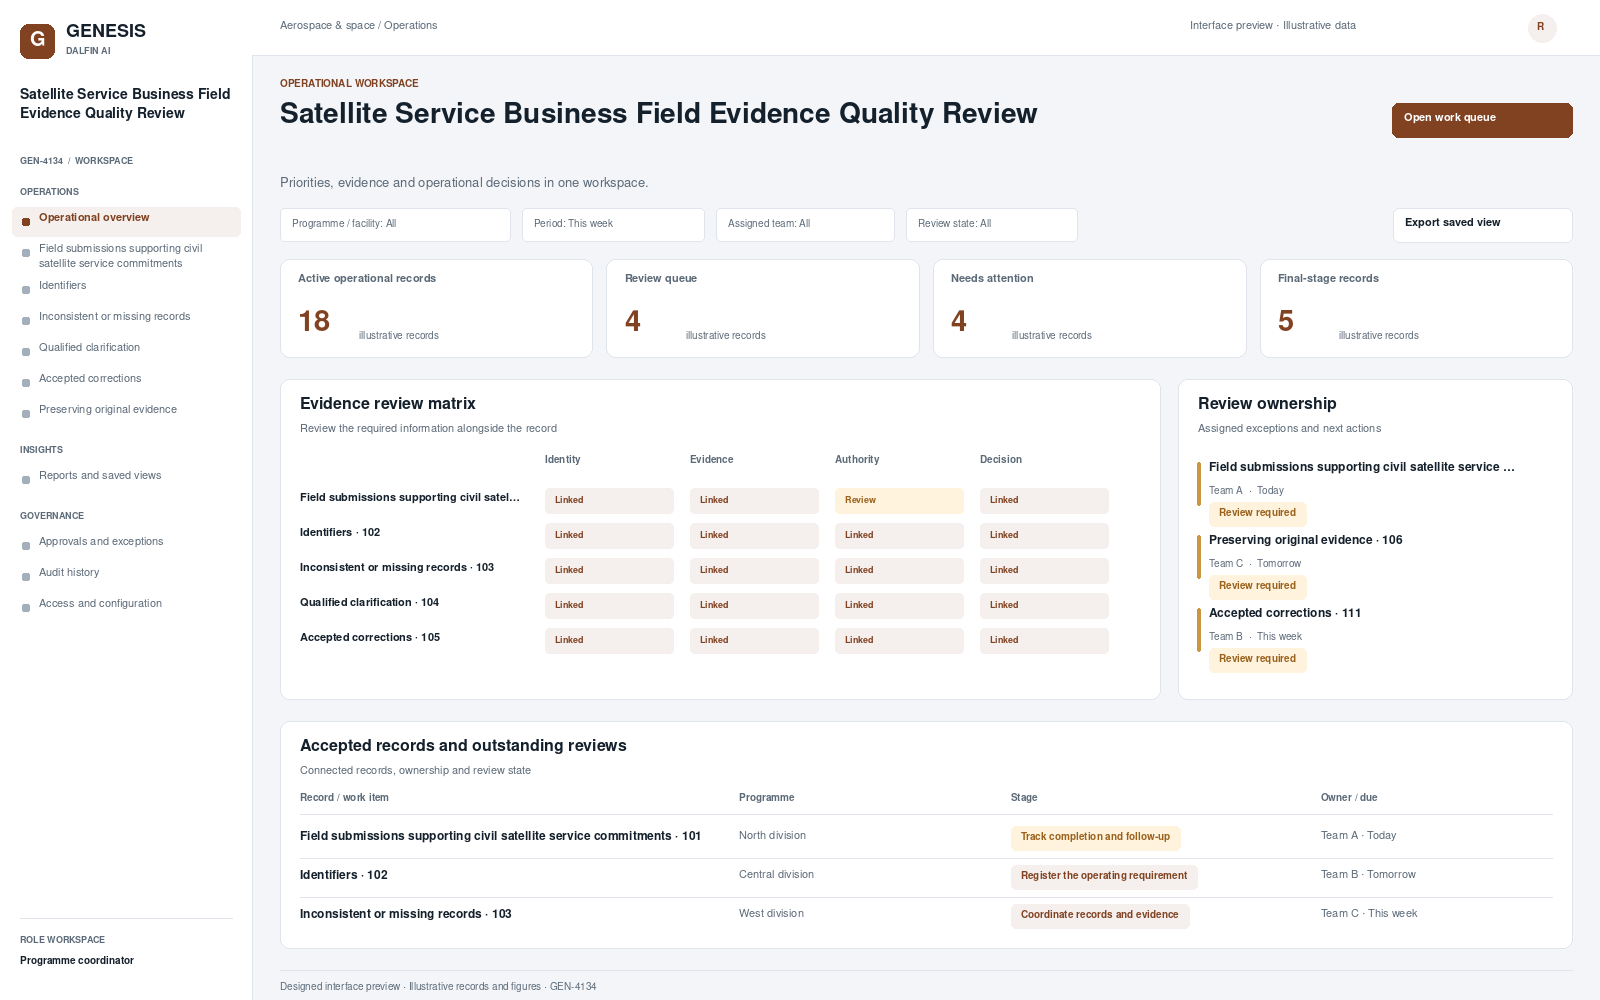Click the Genesis G logo icon
The height and width of the screenshot is (1000, 1600).
coord(37,41)
